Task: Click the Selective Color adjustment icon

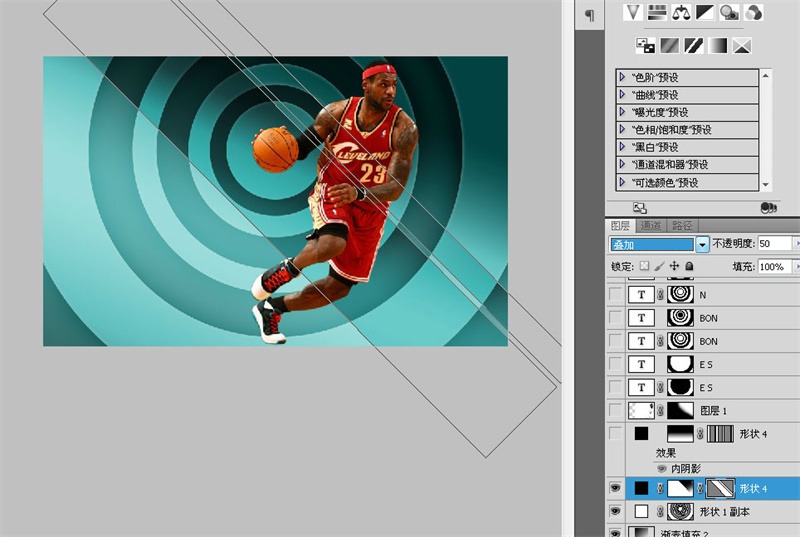Action: click(x=742, y=45)
